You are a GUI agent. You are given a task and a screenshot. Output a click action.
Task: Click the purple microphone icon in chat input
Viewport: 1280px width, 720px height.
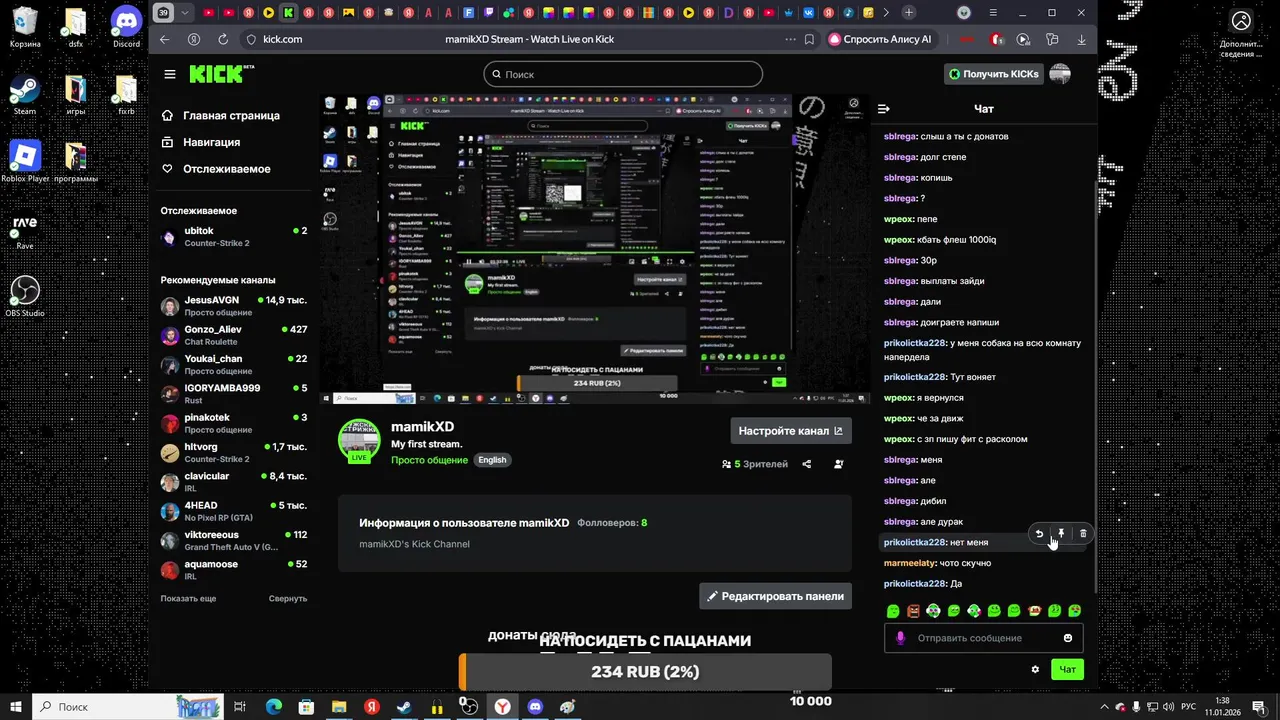[900, 638]
